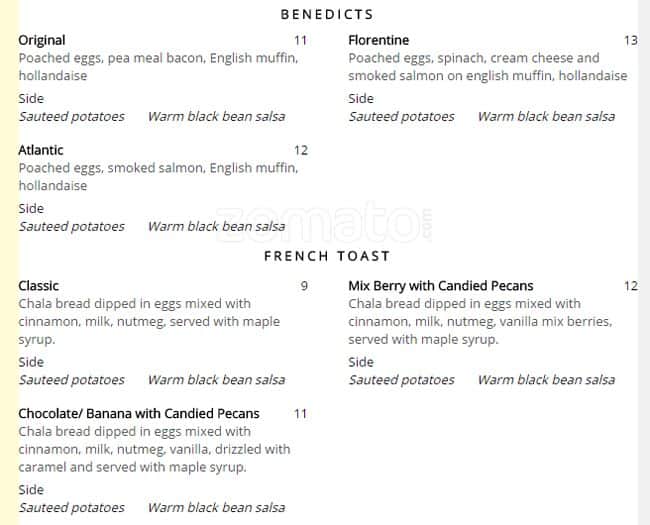Screen dimensions: 650x525
Task: Click the price 9 beside Classic
Action: (304, 285)
